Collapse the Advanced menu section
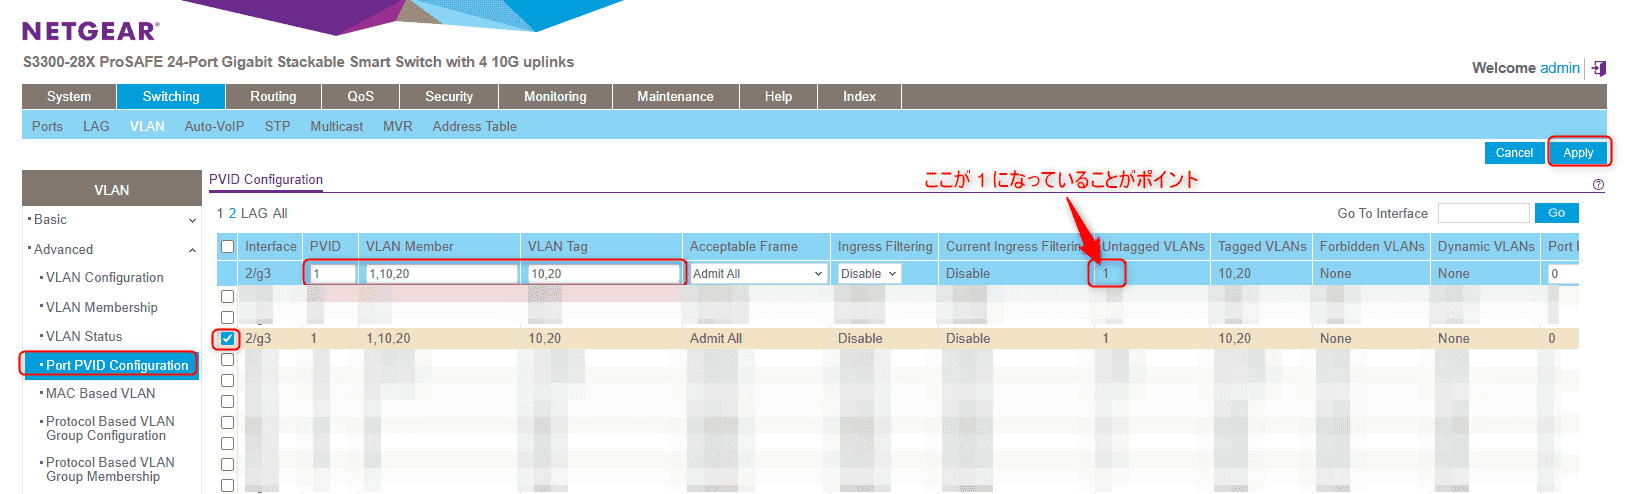This screenshot has width=1625, height=494. (x=192, y=250)
